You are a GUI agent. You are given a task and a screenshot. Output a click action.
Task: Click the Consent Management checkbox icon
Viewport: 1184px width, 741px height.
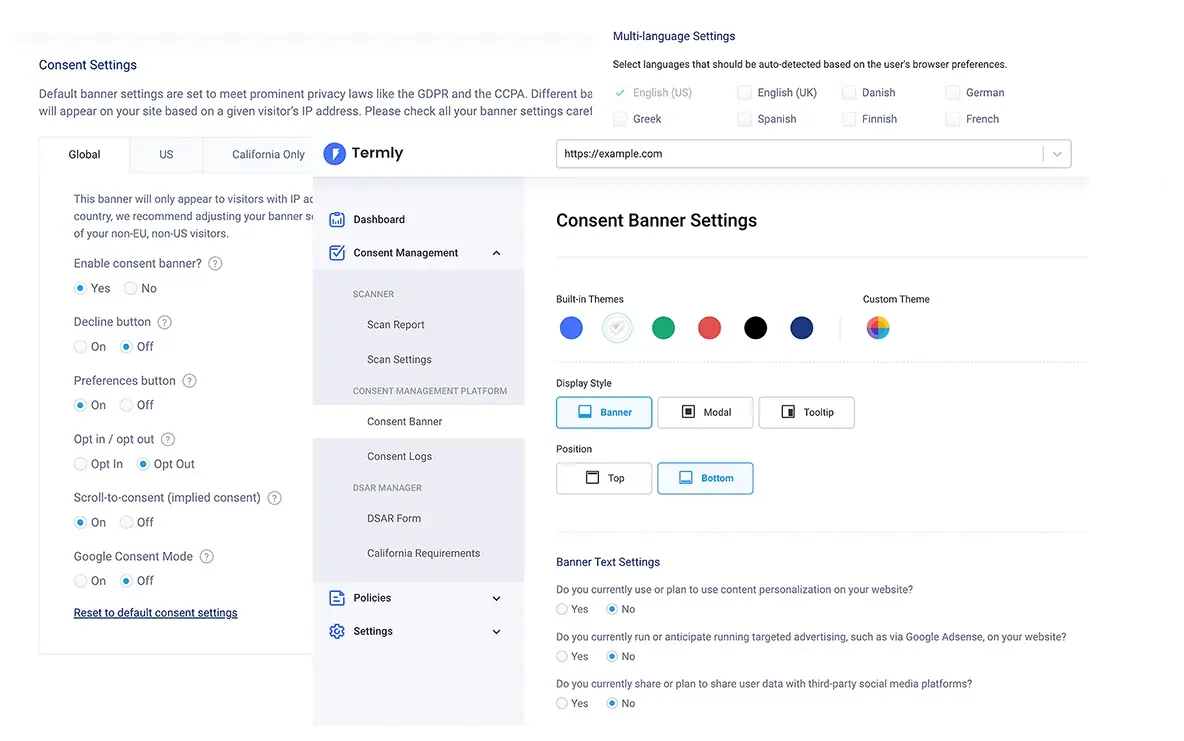tap(337, 253)
